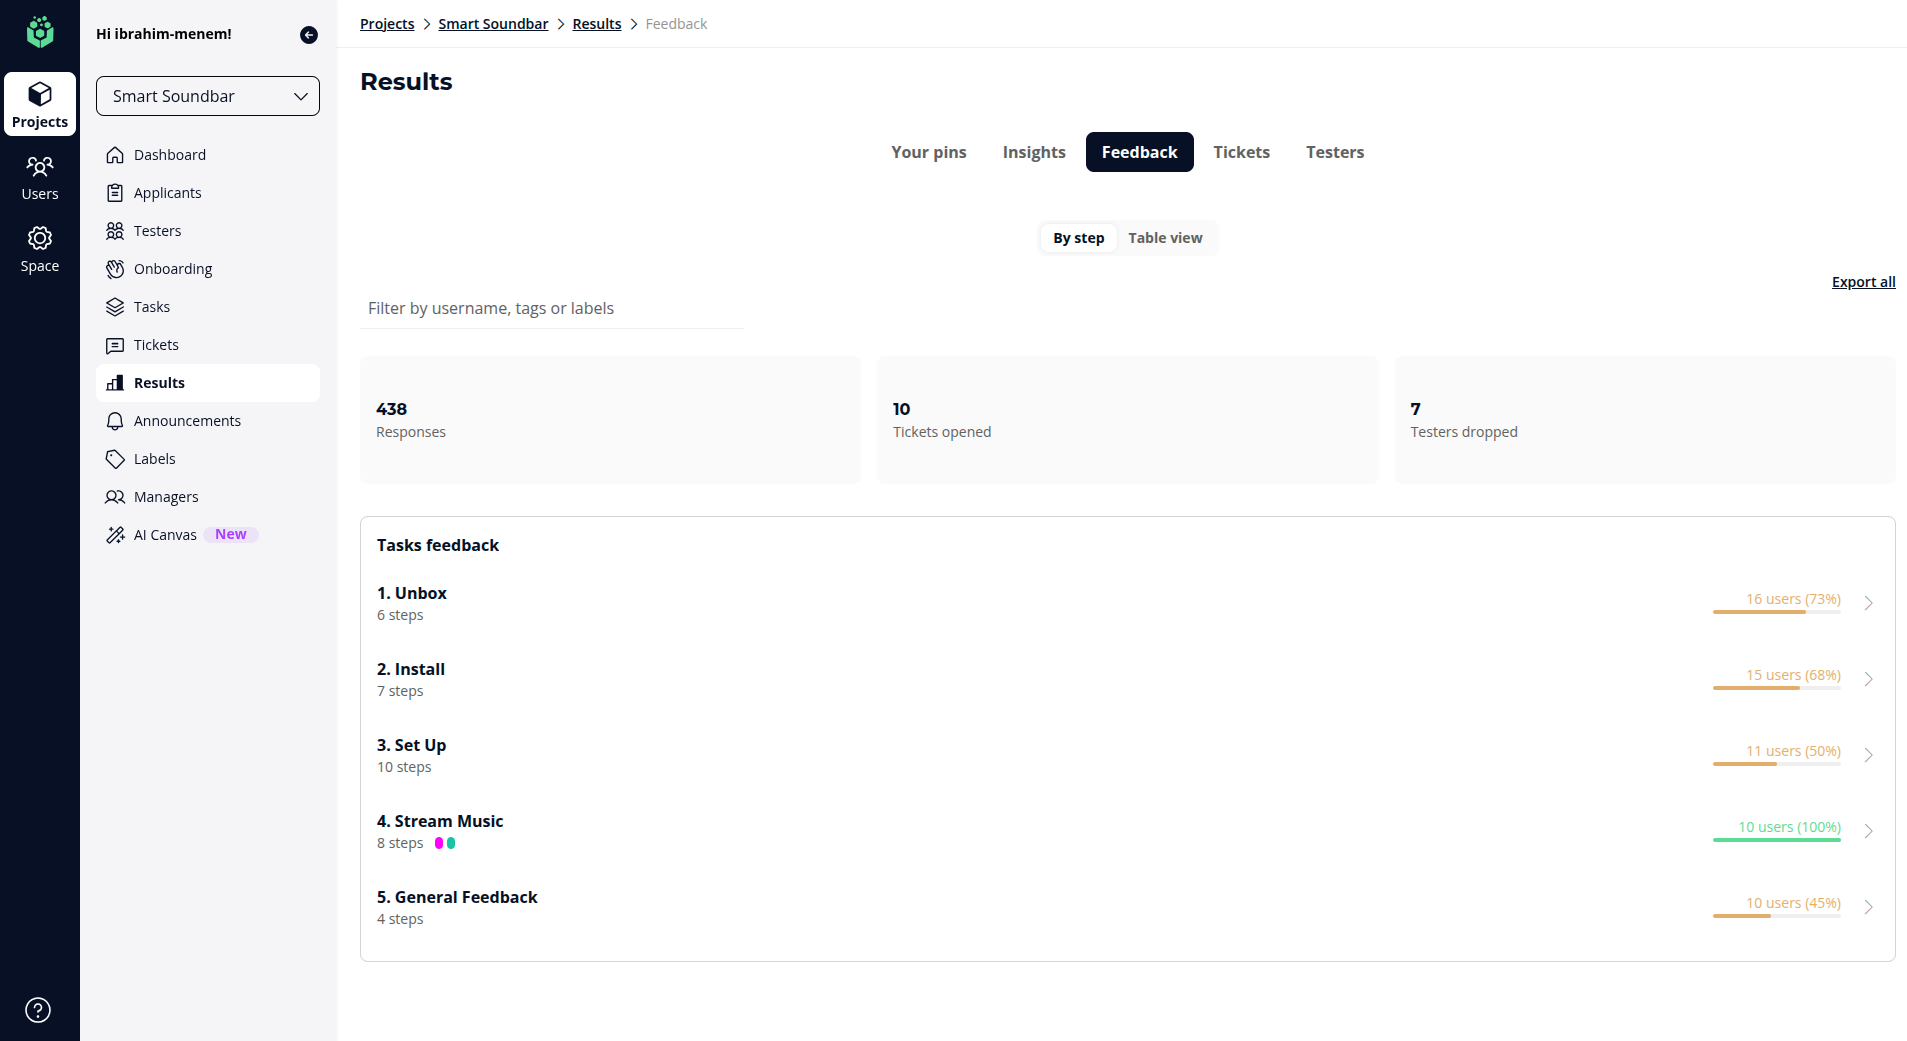Switch to By step view

[x=1078, y=238]
